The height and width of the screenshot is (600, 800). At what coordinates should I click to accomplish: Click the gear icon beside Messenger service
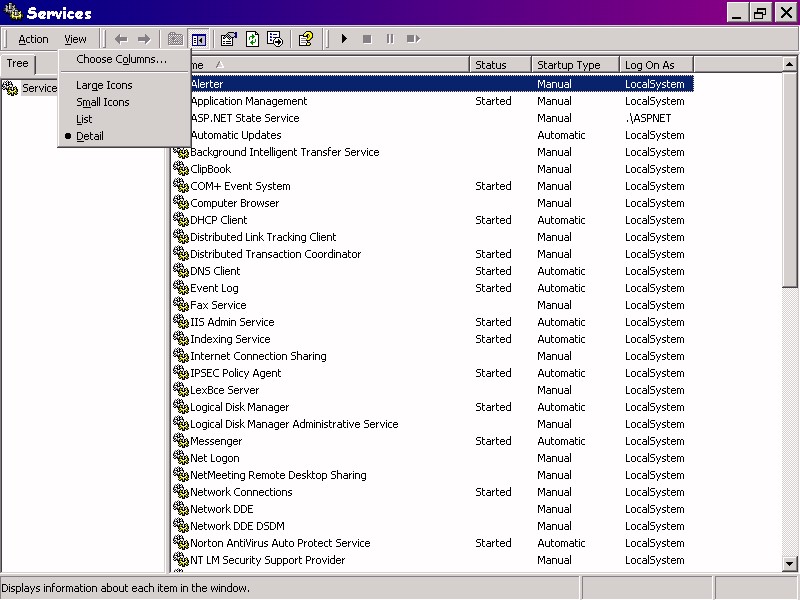click(181, 441)
